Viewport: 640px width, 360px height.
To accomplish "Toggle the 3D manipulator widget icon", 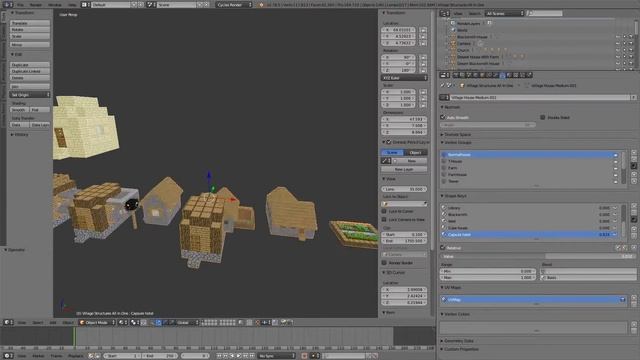I will pos(152,322).
